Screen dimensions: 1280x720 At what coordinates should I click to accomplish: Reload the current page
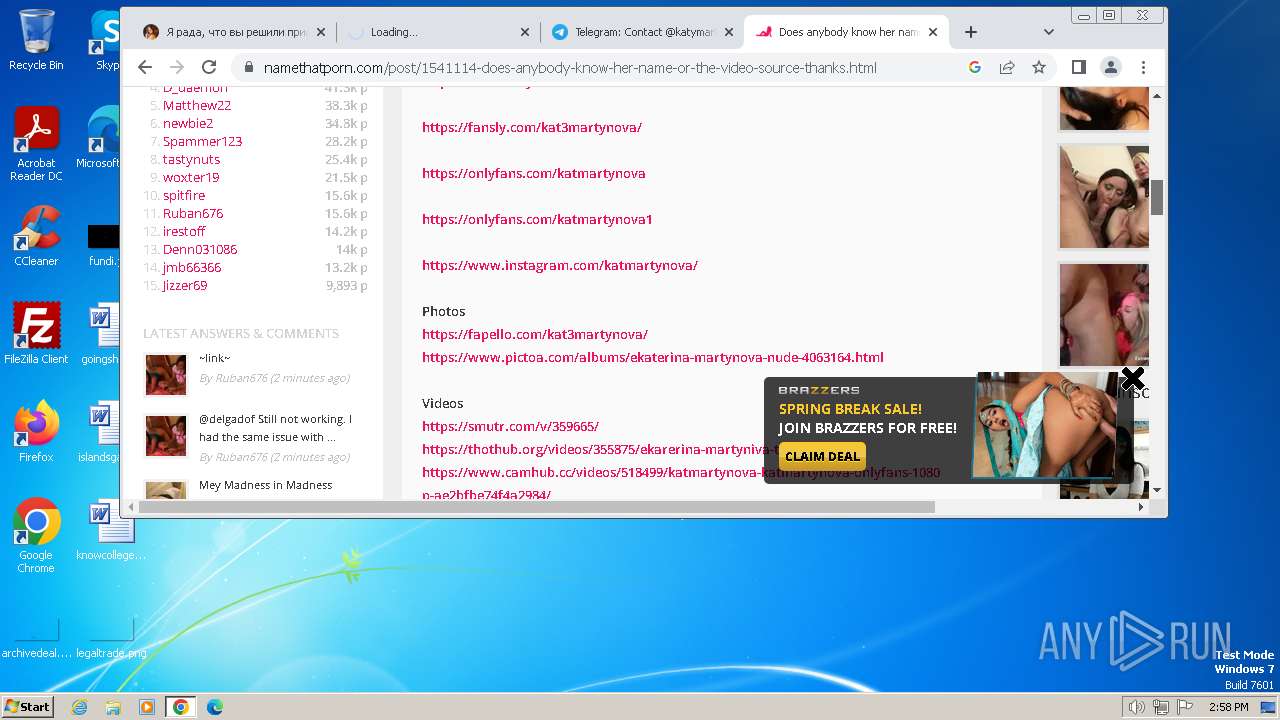pos(209,67)
